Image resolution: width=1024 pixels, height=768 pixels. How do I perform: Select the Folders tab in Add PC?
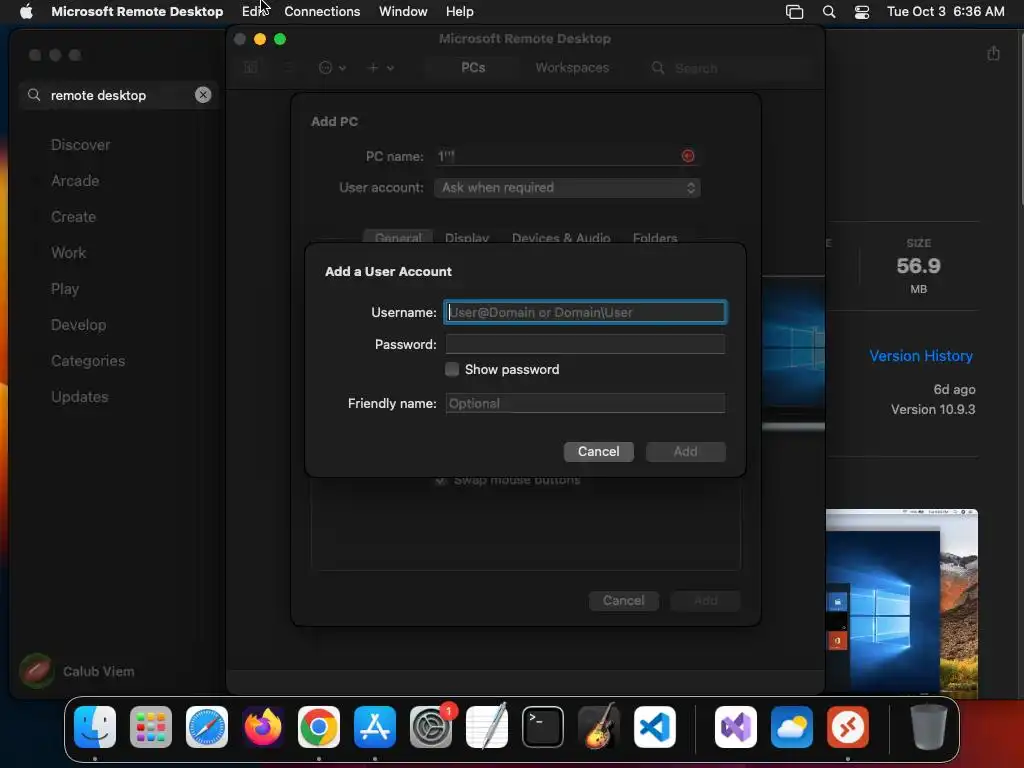point(655,238)
